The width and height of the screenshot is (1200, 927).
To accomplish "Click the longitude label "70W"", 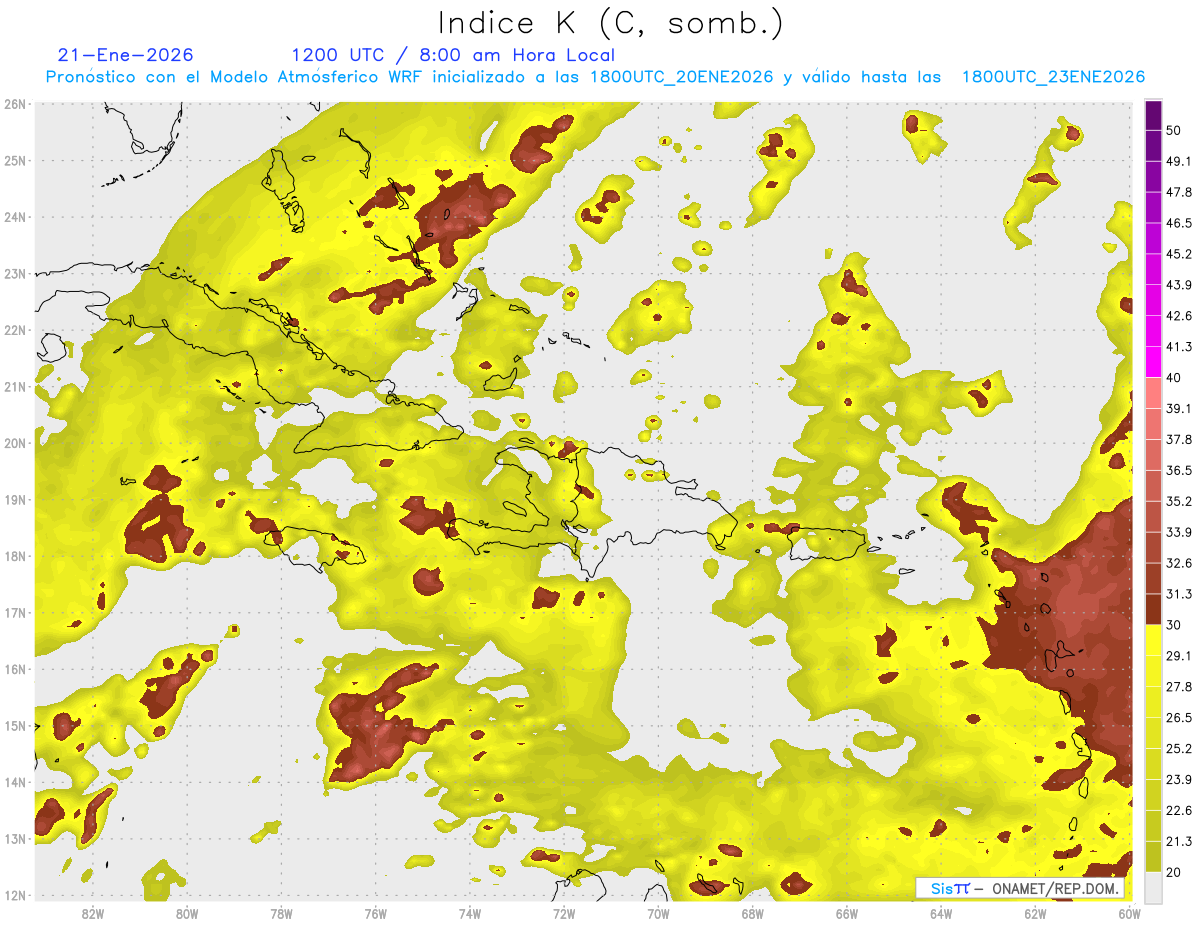I will [x=658, y=913].
